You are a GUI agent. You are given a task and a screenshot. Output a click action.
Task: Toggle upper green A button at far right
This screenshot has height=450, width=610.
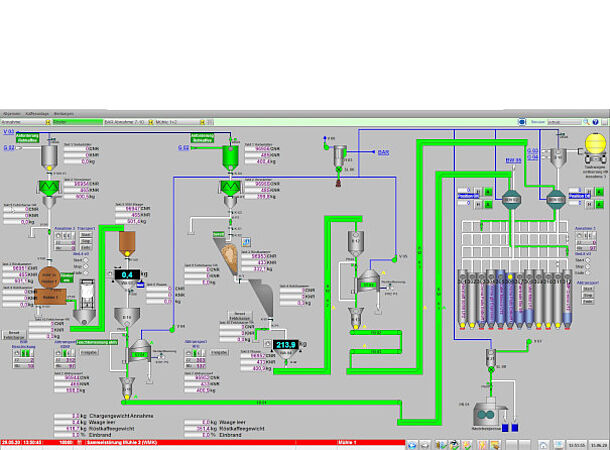coord(600,192)
